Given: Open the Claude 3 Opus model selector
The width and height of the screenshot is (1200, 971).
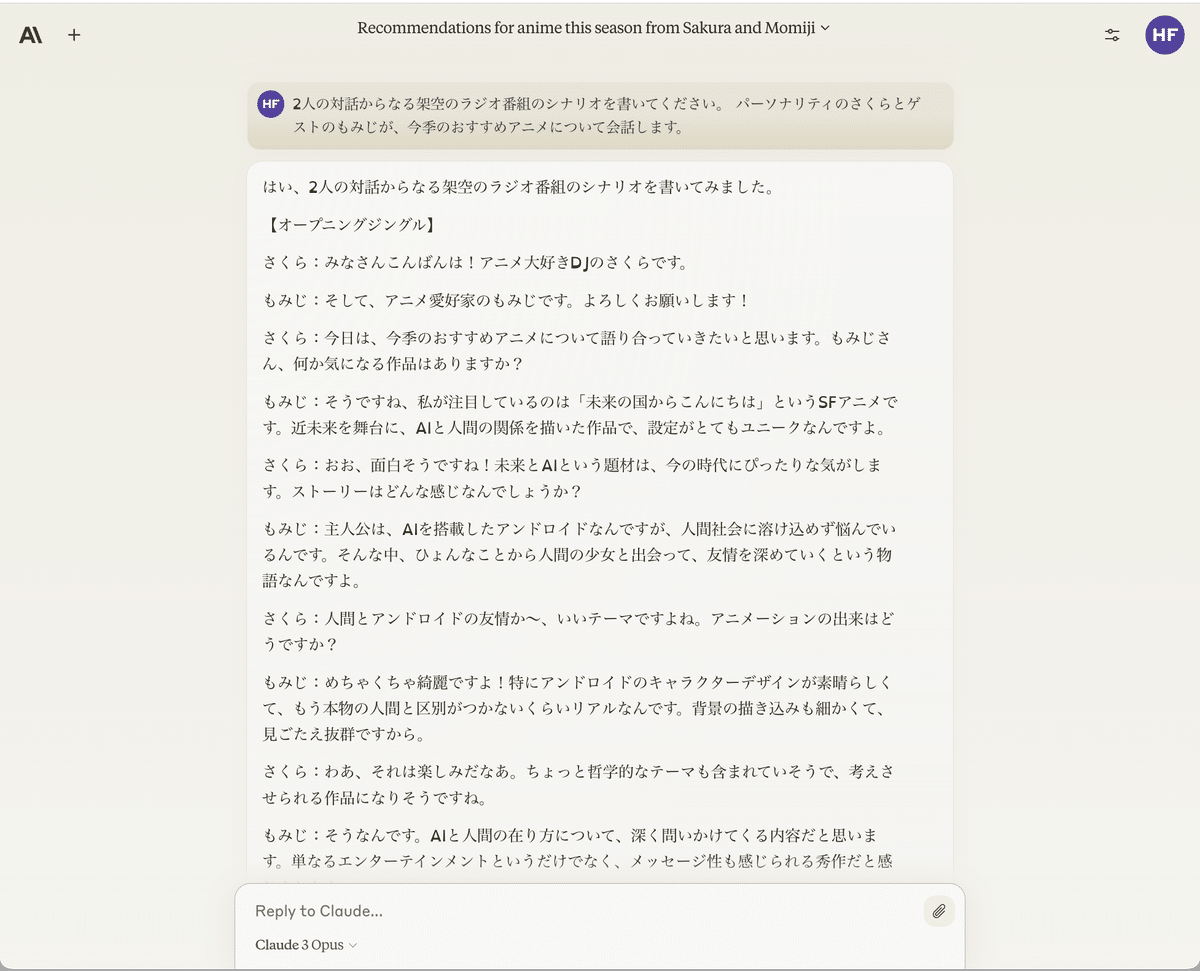Looking at the screenshot, I should coord(306,945).
